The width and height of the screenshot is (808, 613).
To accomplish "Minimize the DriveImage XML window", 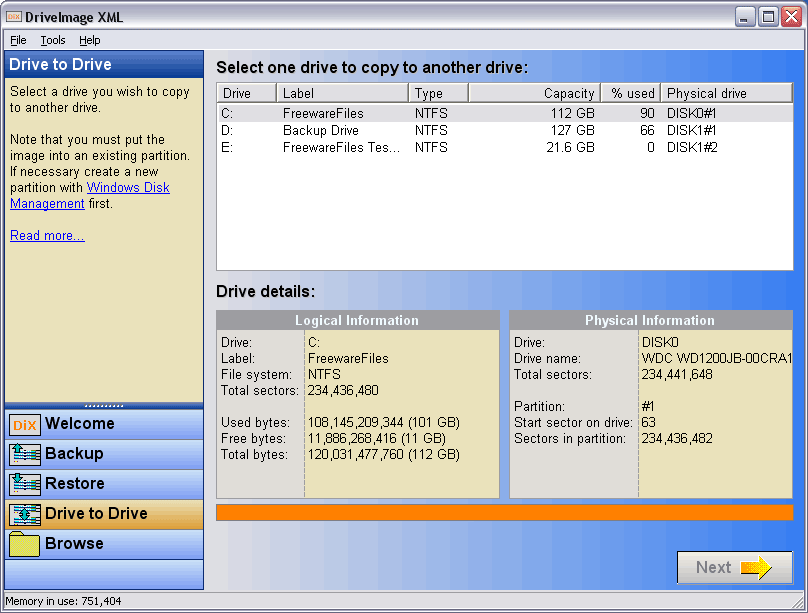I will (744, 17).
